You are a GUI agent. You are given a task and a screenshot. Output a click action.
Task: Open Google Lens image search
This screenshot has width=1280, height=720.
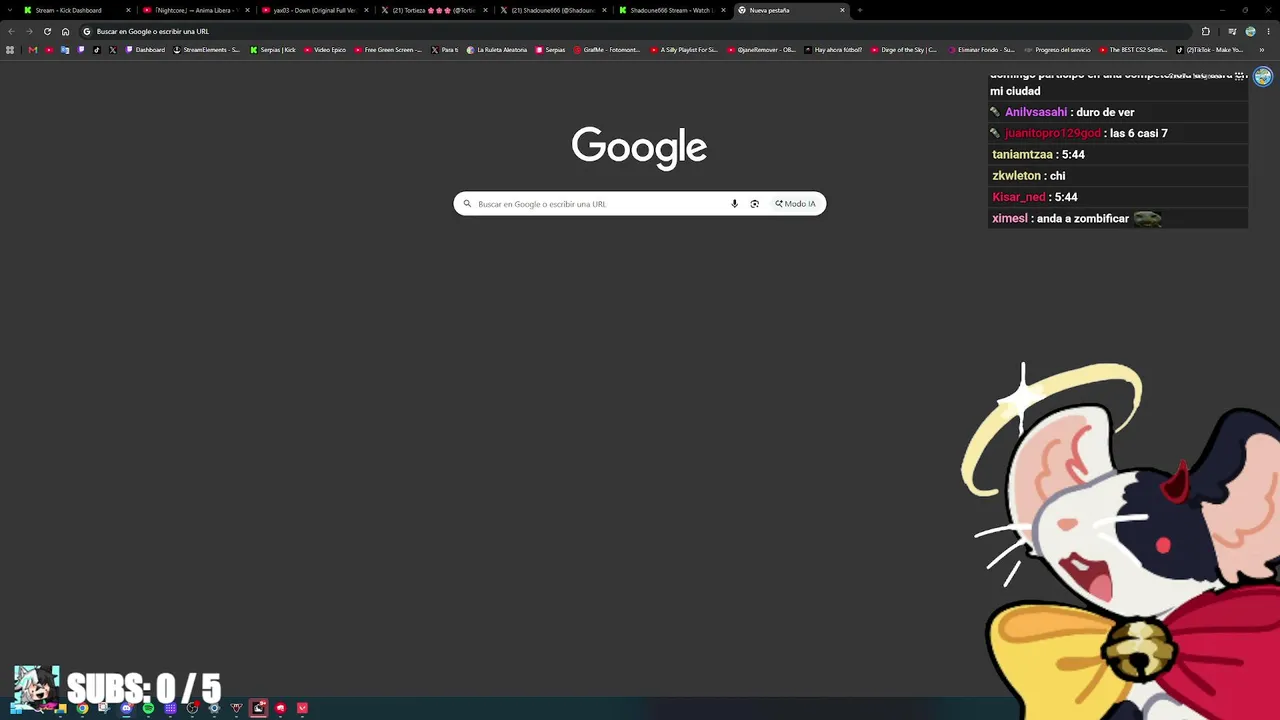pyautogui.click(x=754, y=204)
